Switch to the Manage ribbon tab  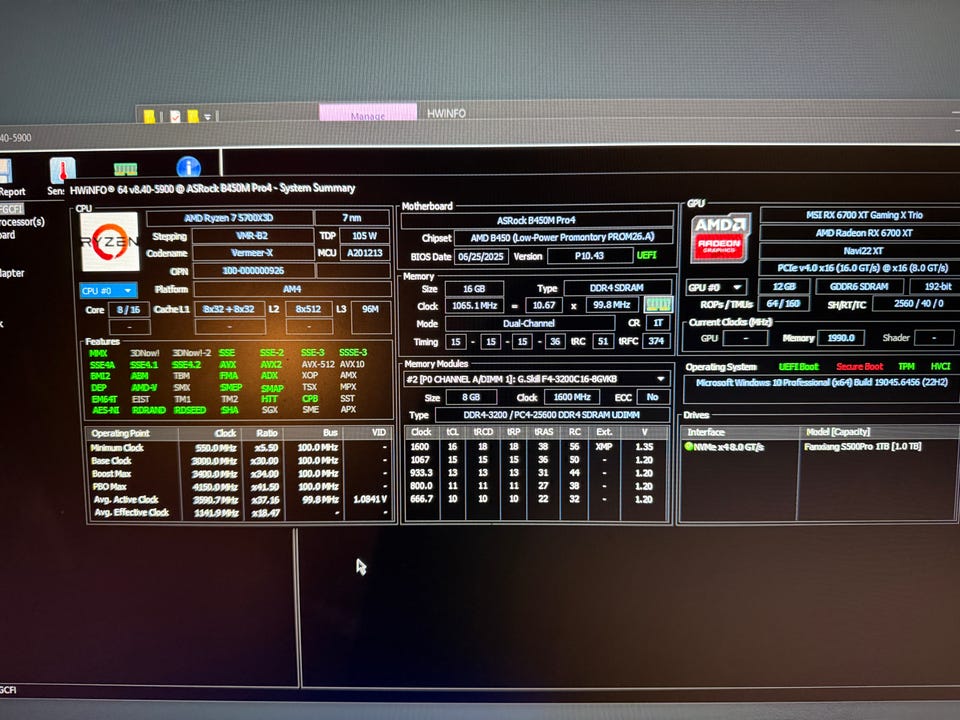pyautogui.click(x=368, y=114)
